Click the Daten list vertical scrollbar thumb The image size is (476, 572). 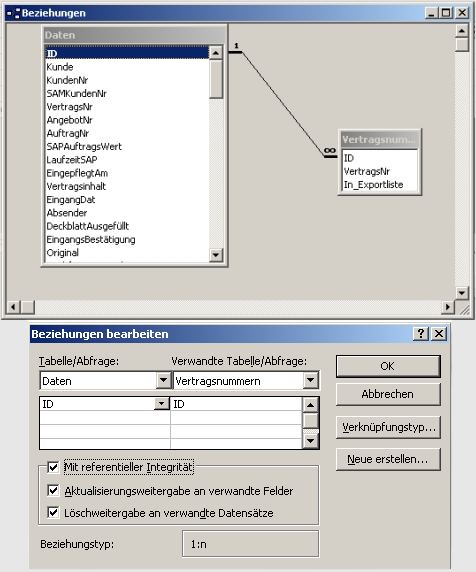click(216, 79)
